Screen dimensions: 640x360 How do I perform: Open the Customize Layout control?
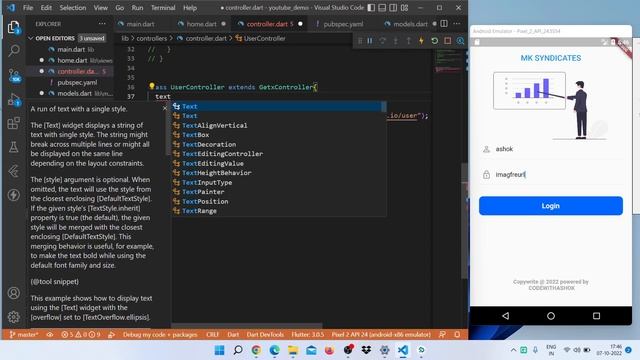click(404, 8)
